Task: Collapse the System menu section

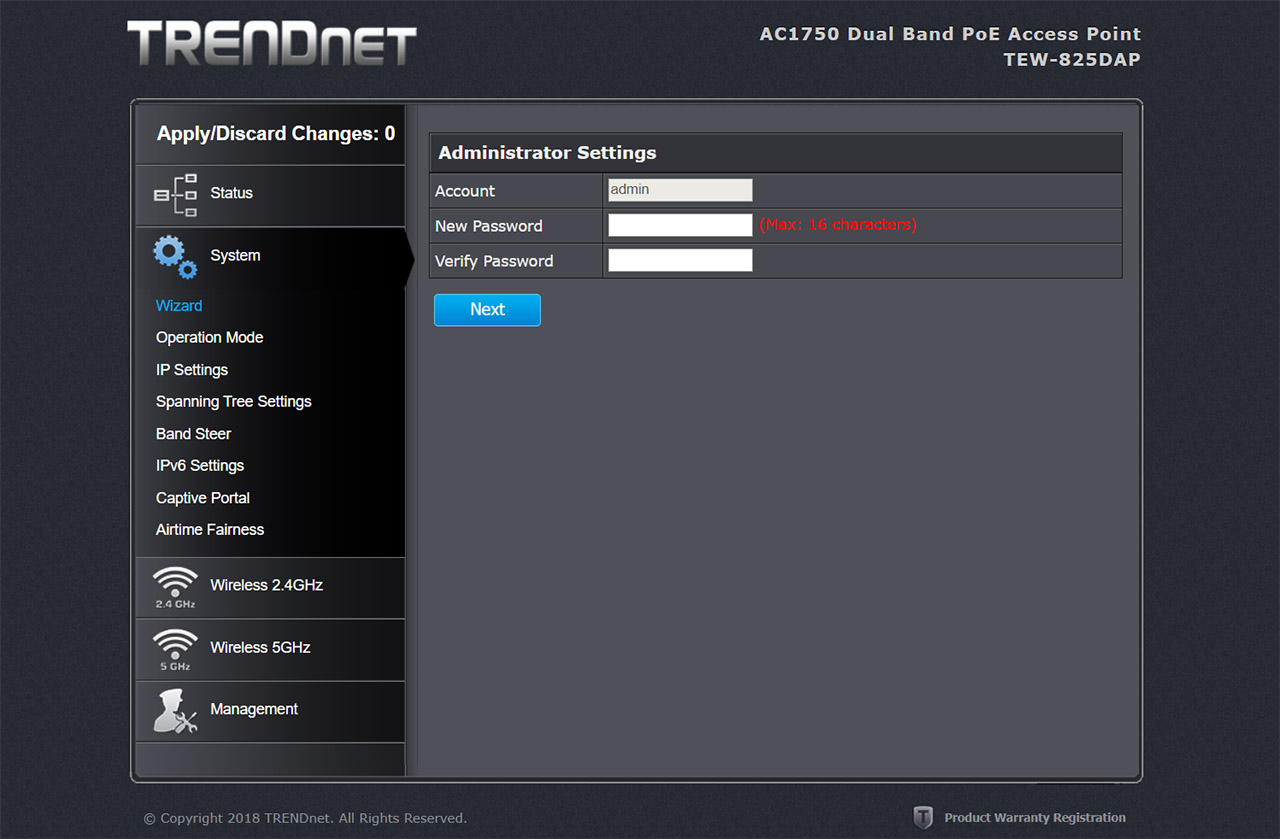Action: tap(235, 256)
